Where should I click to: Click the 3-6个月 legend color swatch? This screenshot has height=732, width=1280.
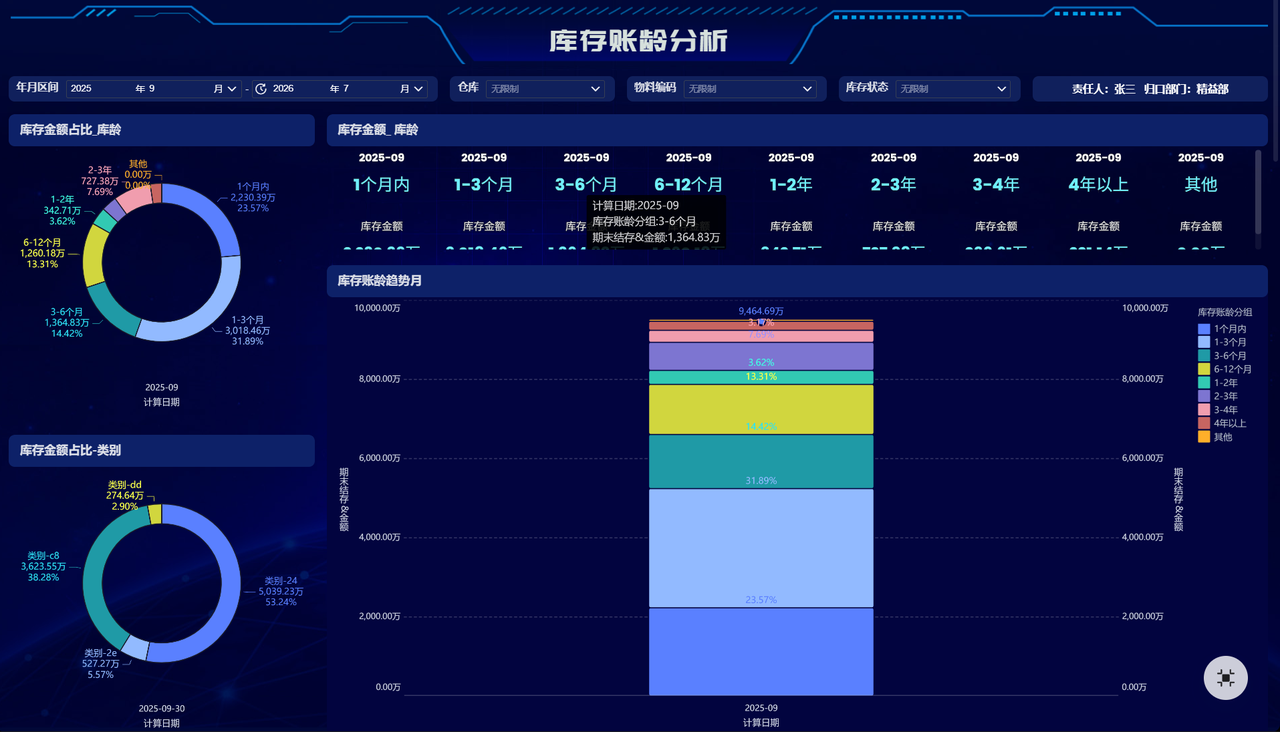tap(1204, 356)
